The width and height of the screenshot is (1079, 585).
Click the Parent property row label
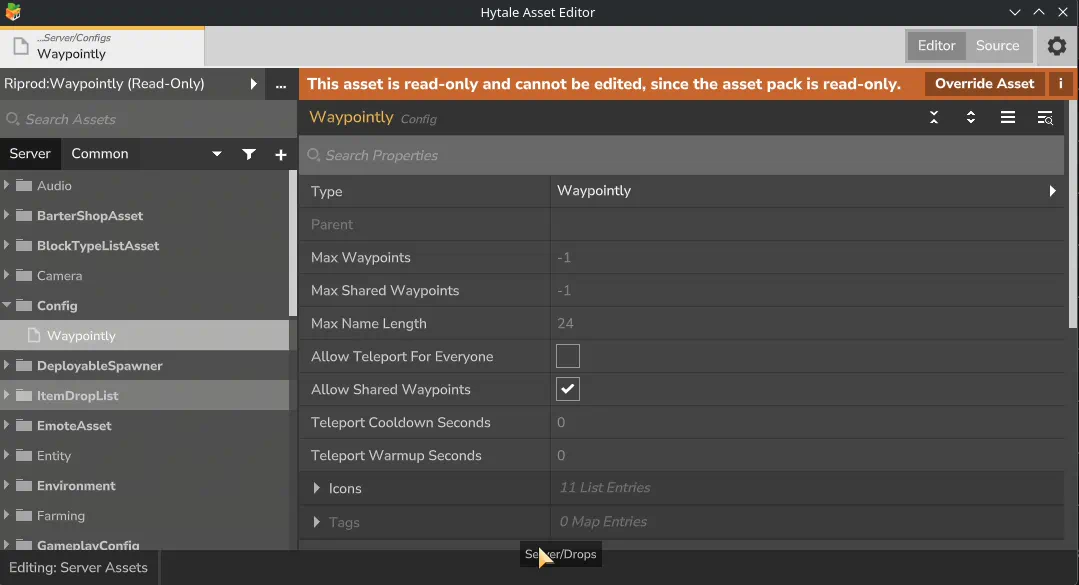click(332, 224)
